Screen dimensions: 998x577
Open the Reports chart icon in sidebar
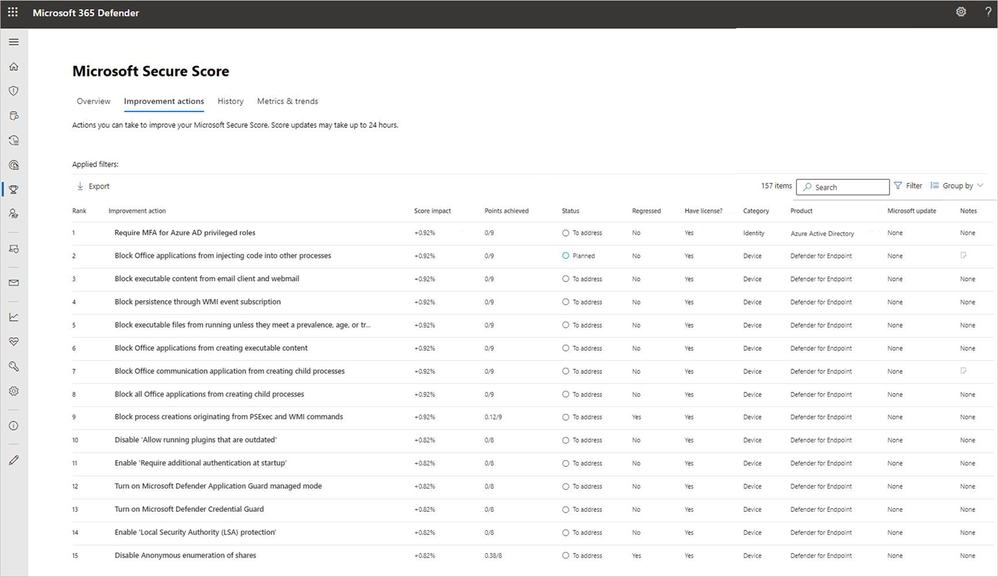[x=13, y=317]
